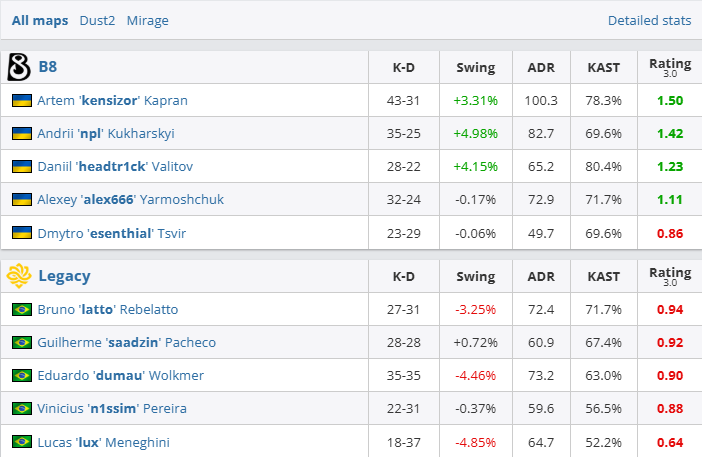
Task: Click the Ukraine flag beside esenthial
Action: (21, 233)
